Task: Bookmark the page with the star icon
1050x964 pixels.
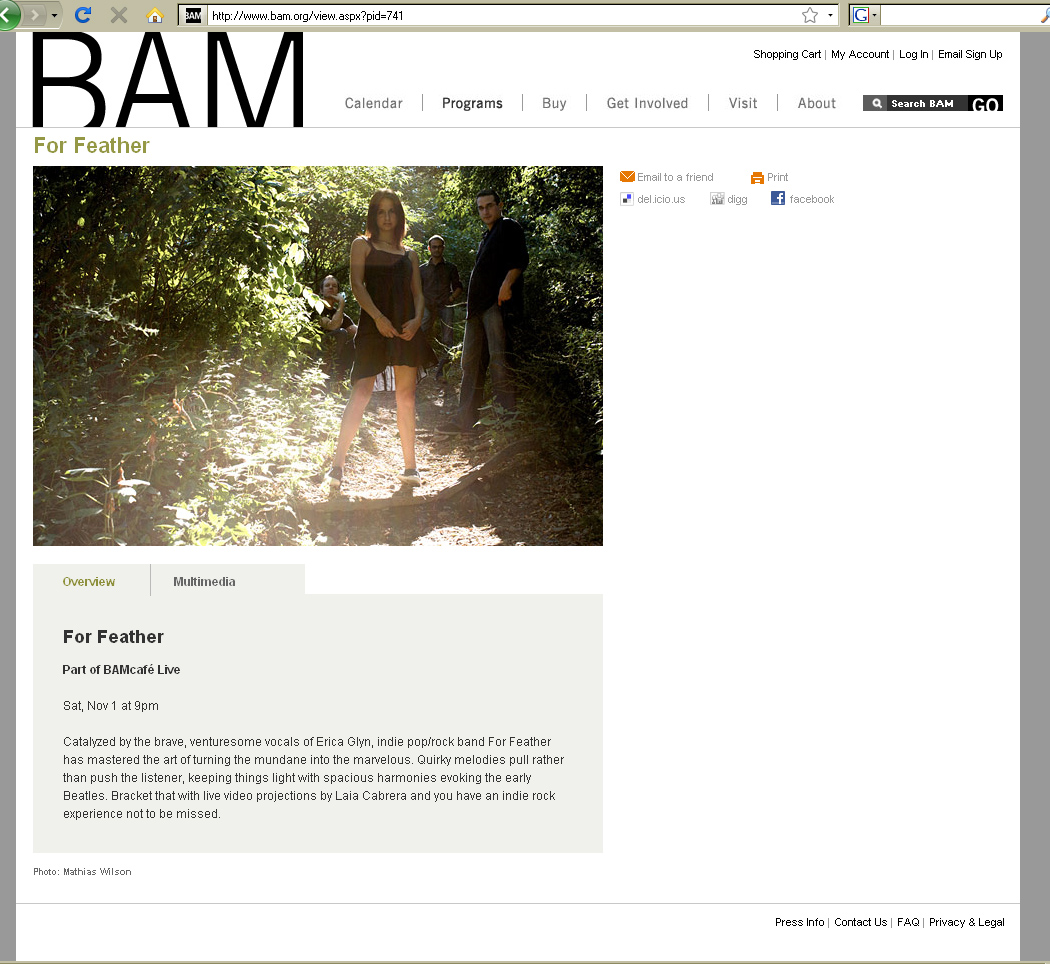Action: (810, 15)
